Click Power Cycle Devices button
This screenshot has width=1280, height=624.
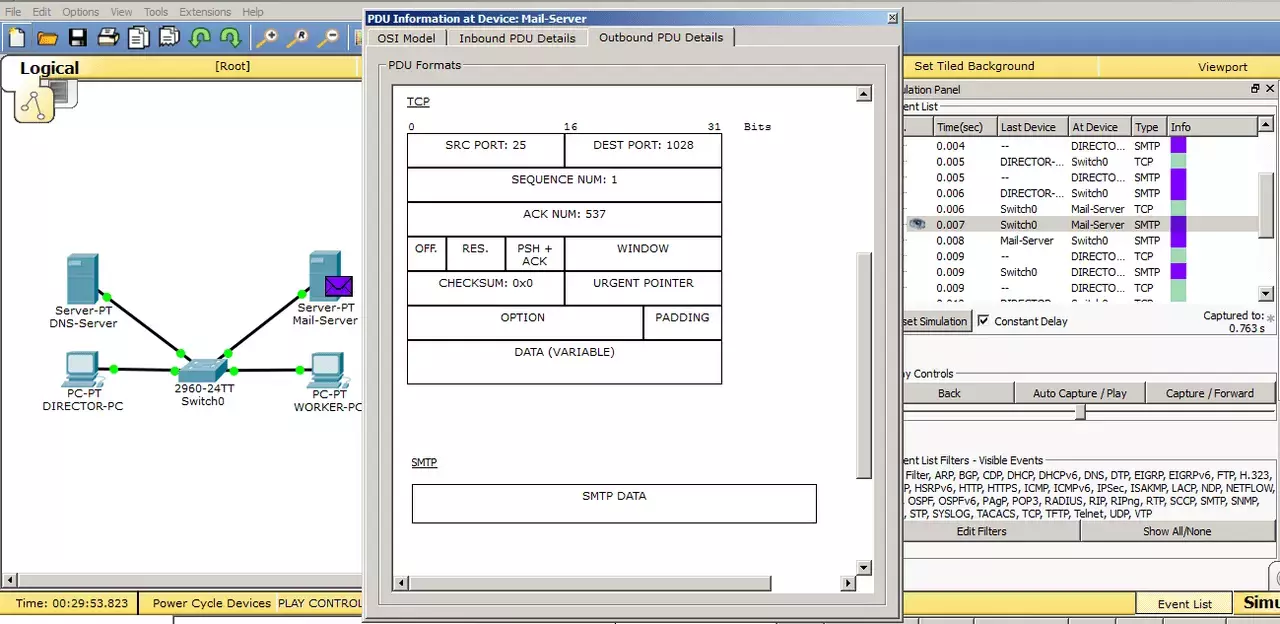211,603
